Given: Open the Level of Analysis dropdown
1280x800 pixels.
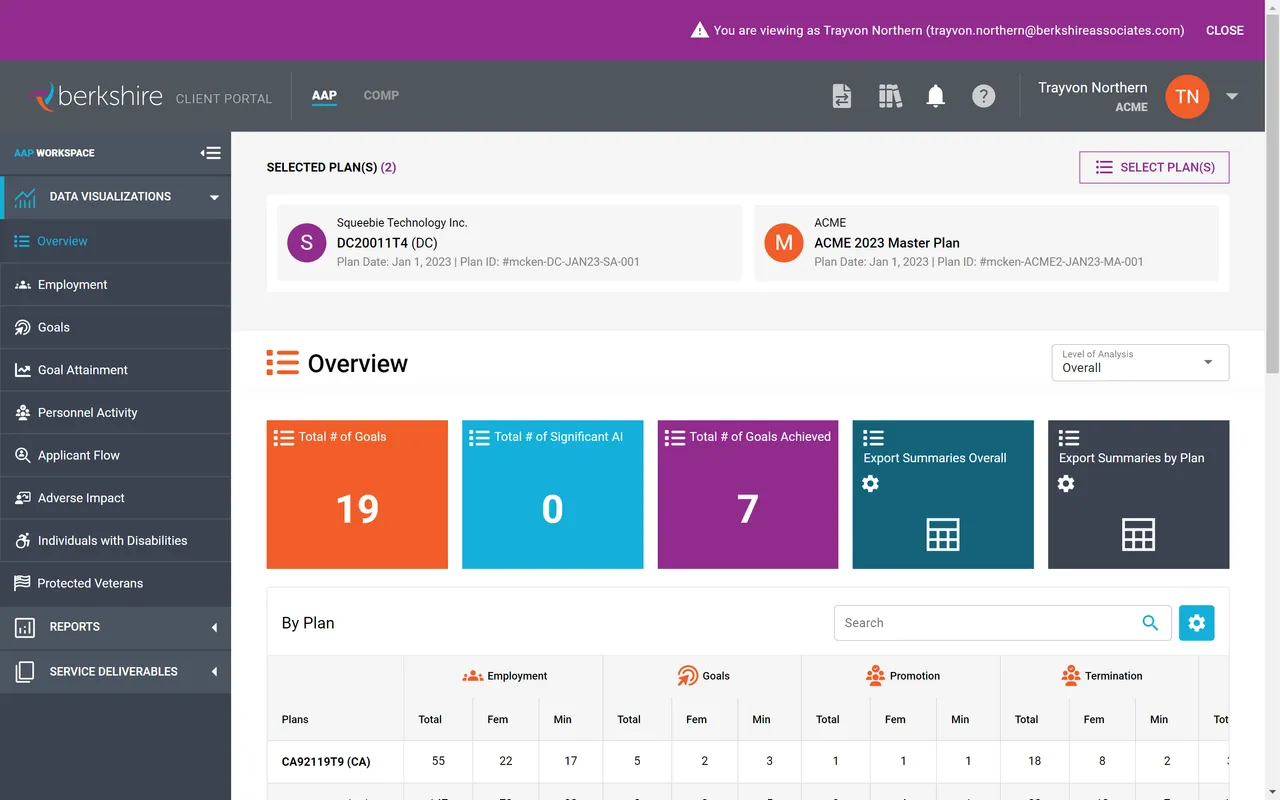Looking at the screenshot, I should tap(1207, 362).
